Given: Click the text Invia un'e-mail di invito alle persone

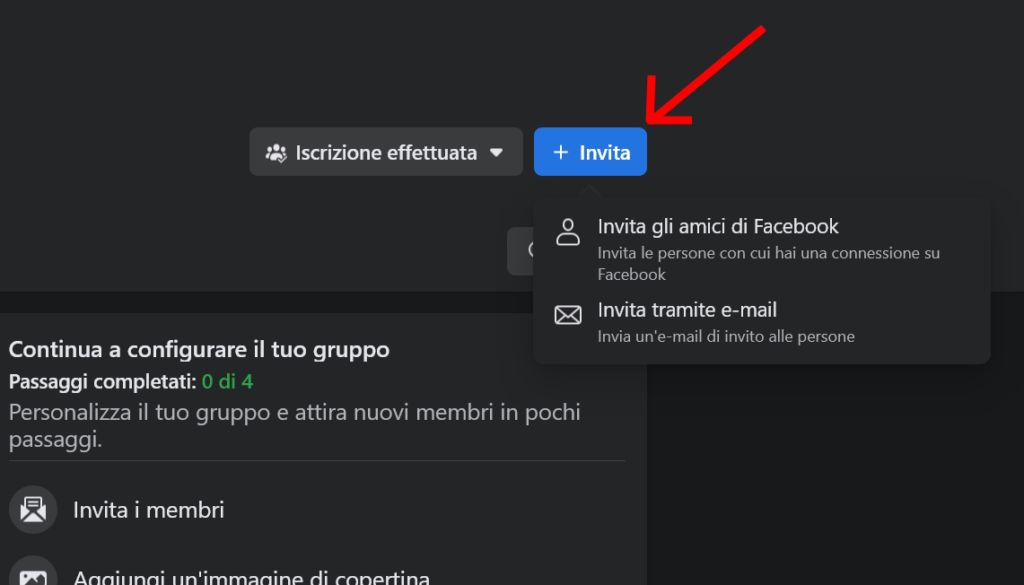Looking at the screenshot, I should click(726, 336).
